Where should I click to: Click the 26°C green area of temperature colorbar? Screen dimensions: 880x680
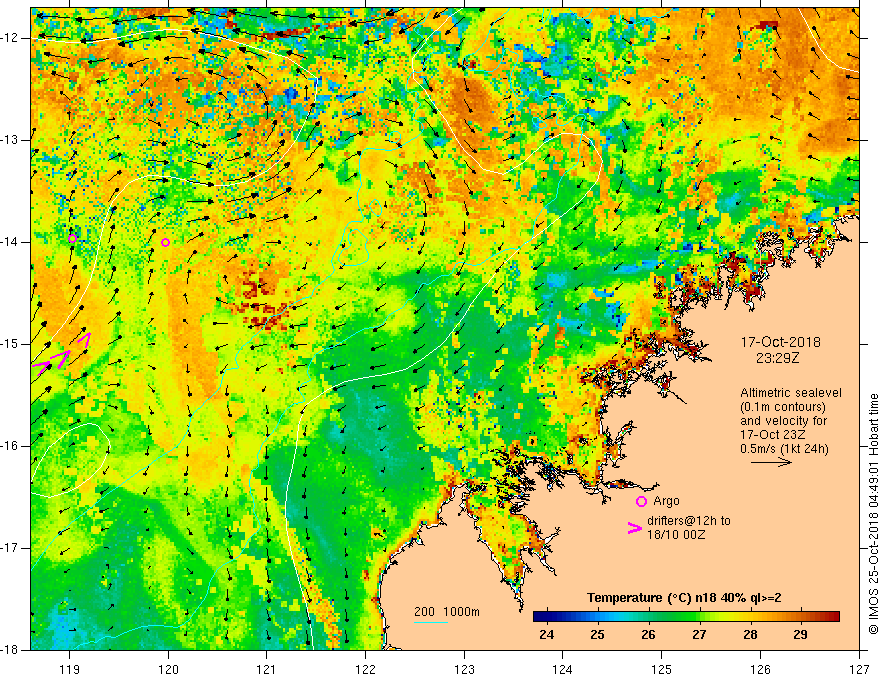point(648,617)
